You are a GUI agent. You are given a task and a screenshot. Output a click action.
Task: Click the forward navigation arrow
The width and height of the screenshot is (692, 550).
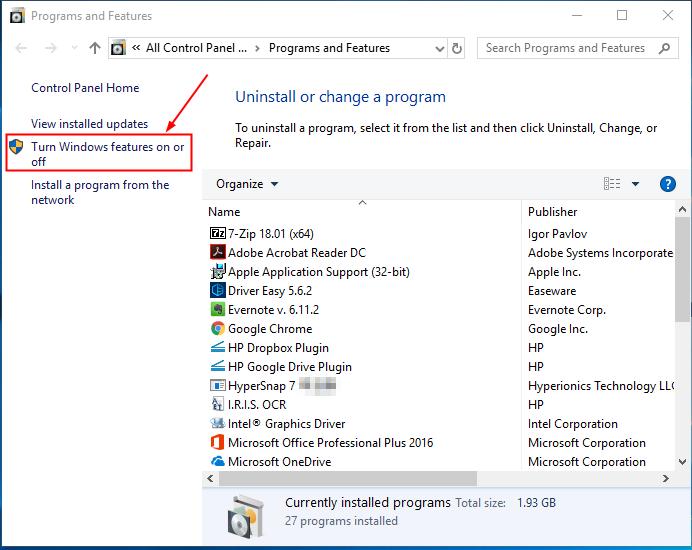[51, 48]
